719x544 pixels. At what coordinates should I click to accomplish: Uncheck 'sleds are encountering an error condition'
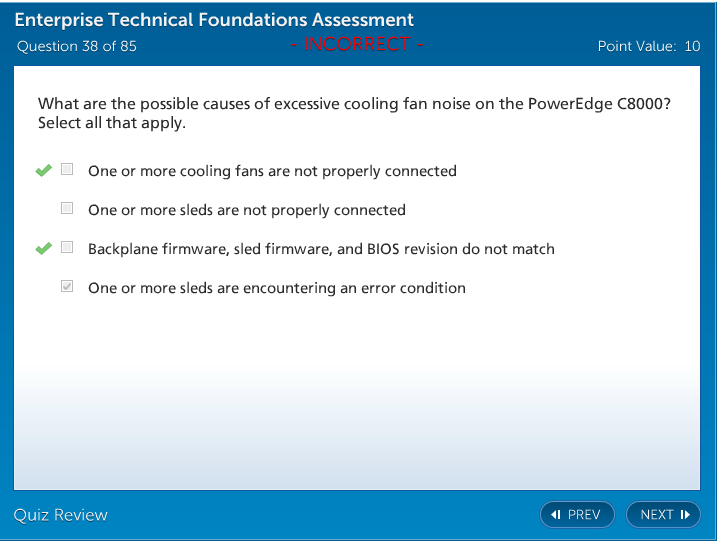(67, 287)
